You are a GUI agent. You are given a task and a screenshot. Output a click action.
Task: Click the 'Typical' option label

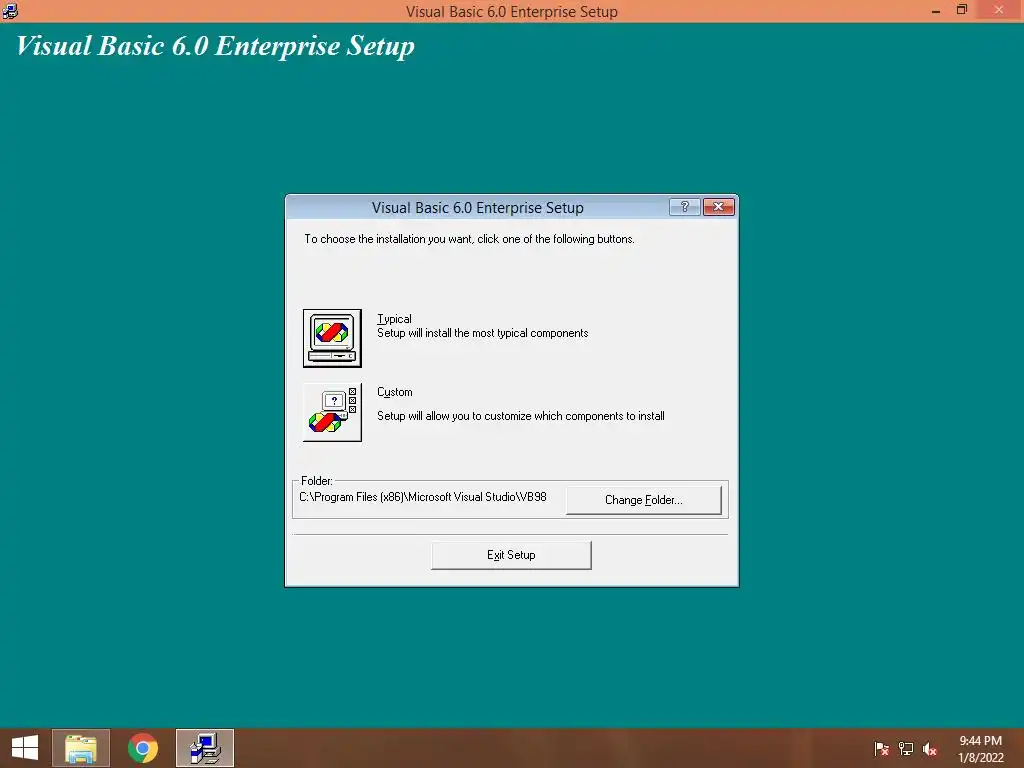pos(394,319)
